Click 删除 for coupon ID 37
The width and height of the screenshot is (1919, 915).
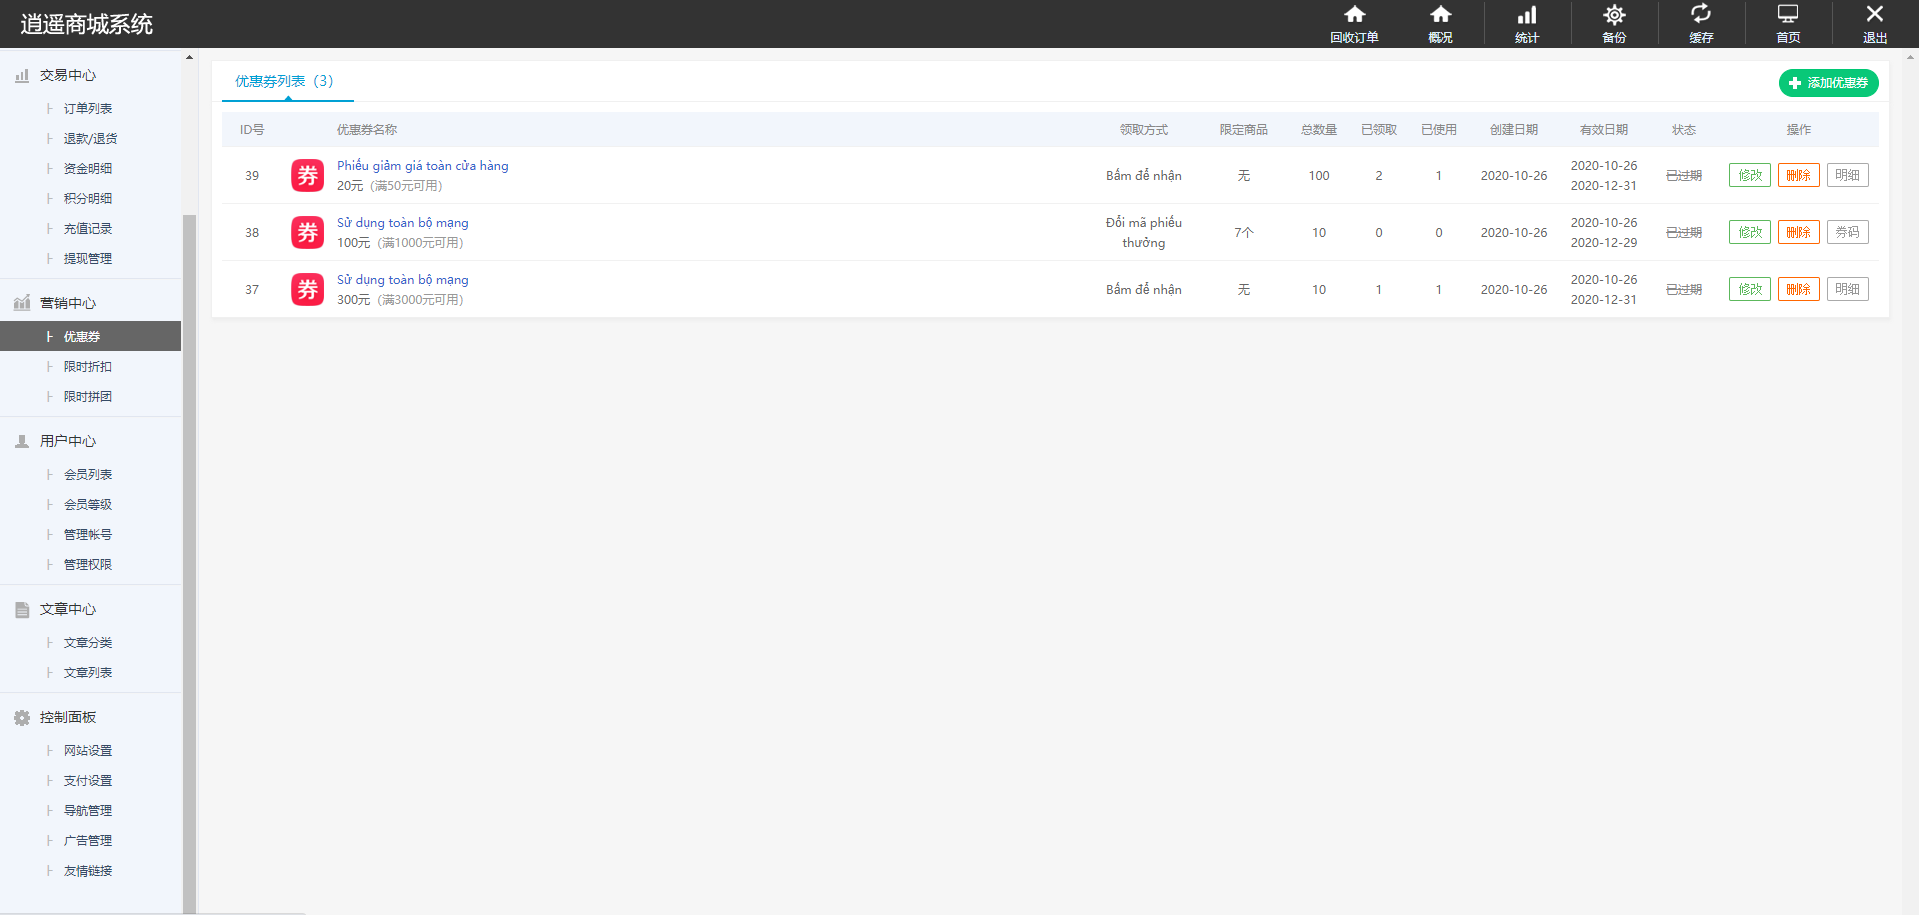[x=1798, y=289]
